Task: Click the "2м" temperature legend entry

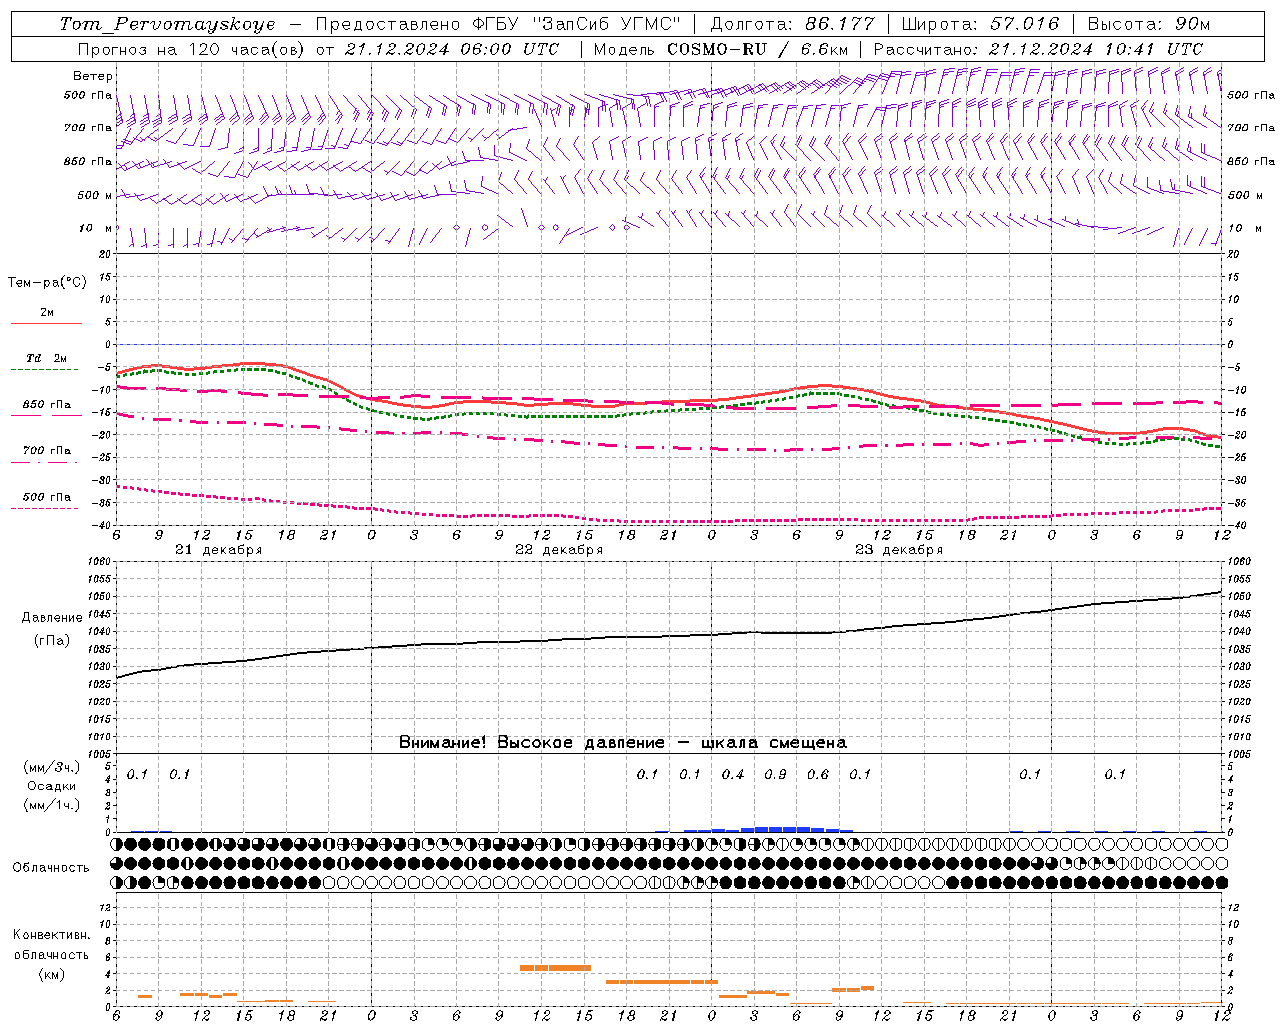Action: point(47,313)
